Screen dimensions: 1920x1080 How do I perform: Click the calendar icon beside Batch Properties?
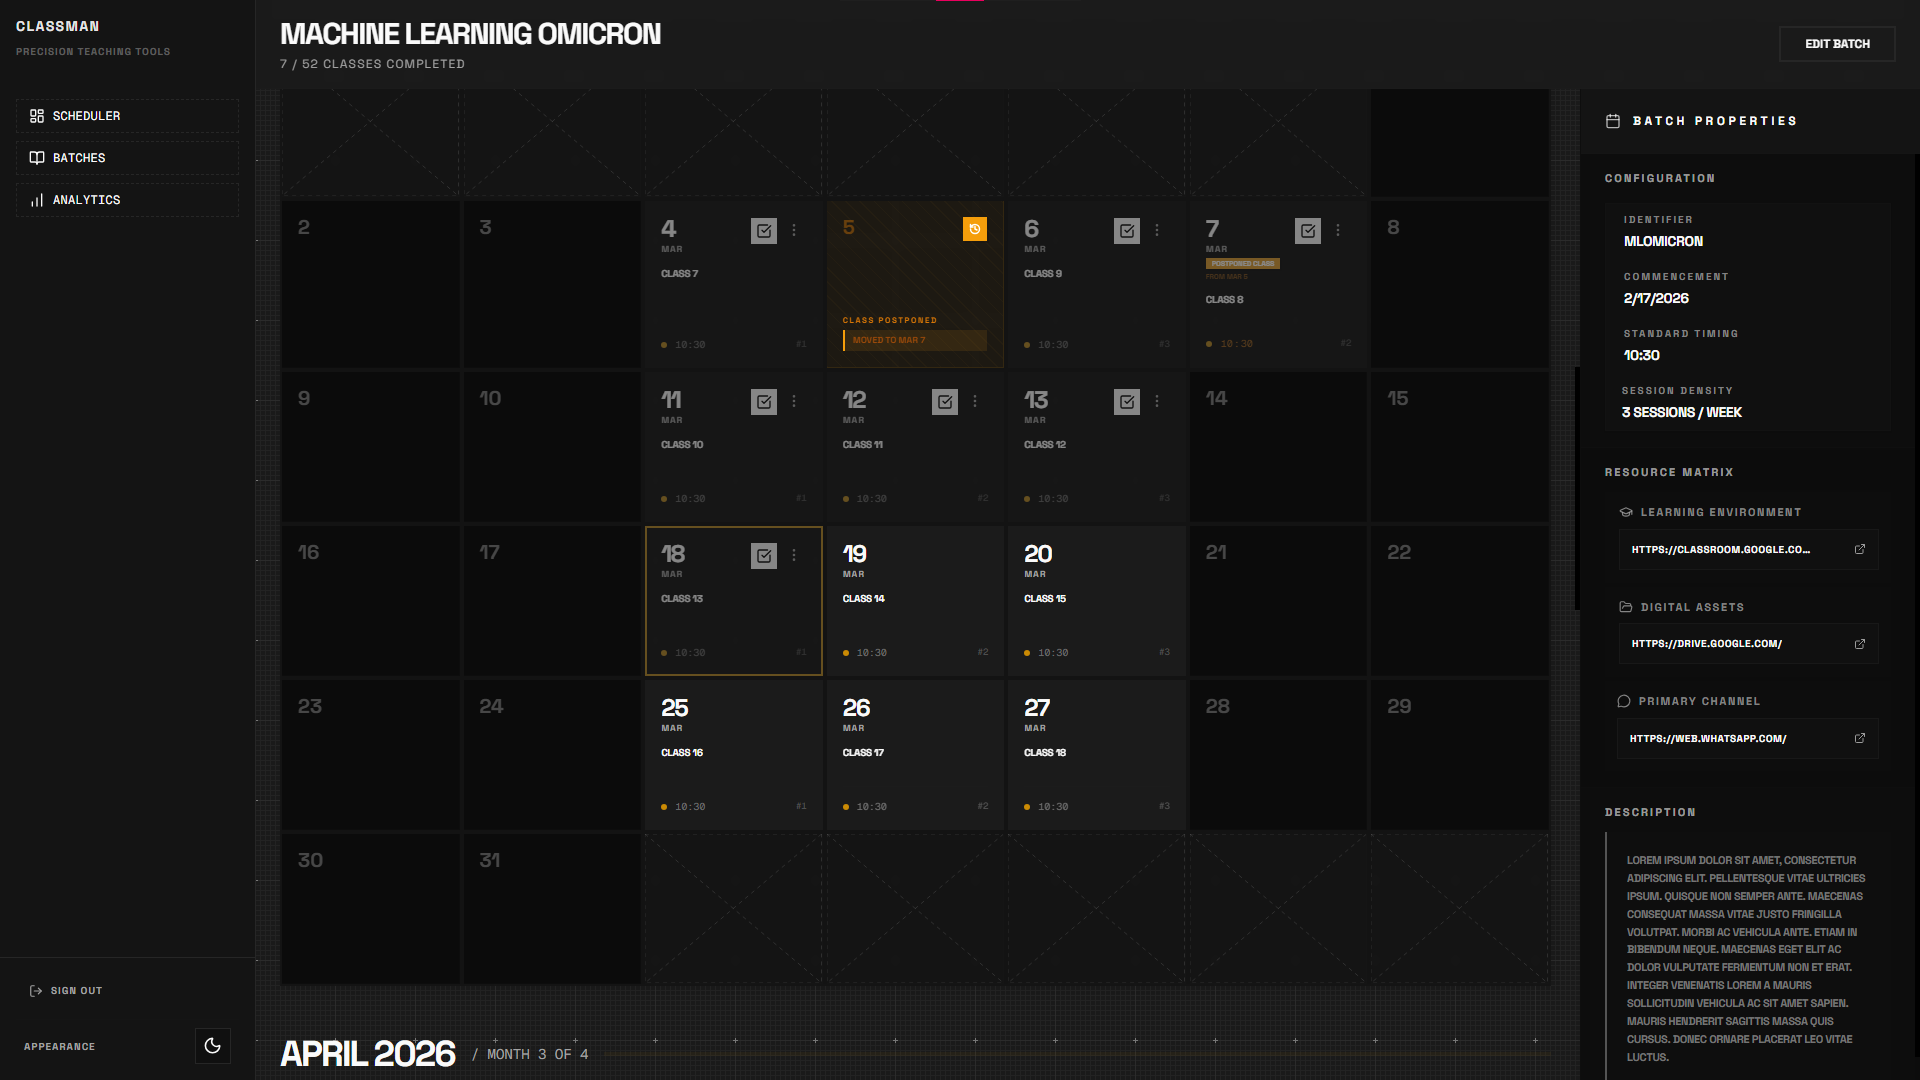tap(1613, 121)
